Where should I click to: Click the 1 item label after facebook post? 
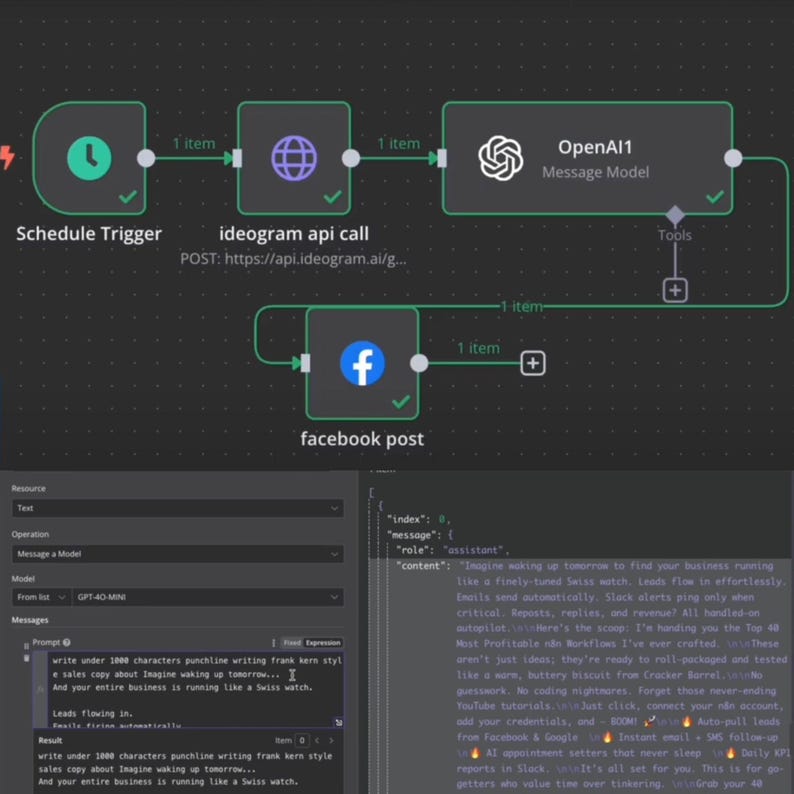479,348
